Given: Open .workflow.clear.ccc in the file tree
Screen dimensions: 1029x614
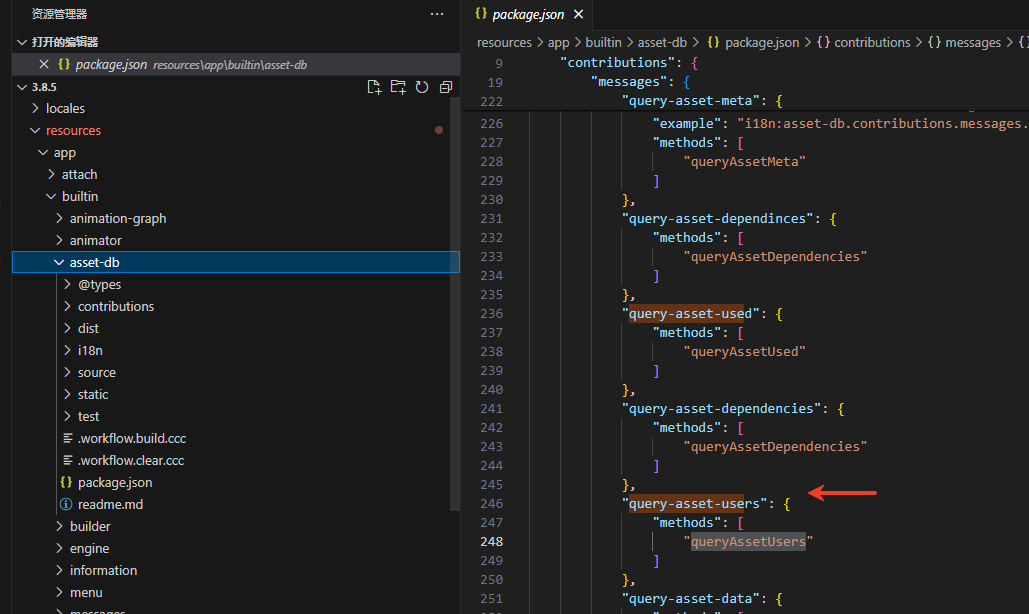Looking at the screenshot, I should point(131,460).
